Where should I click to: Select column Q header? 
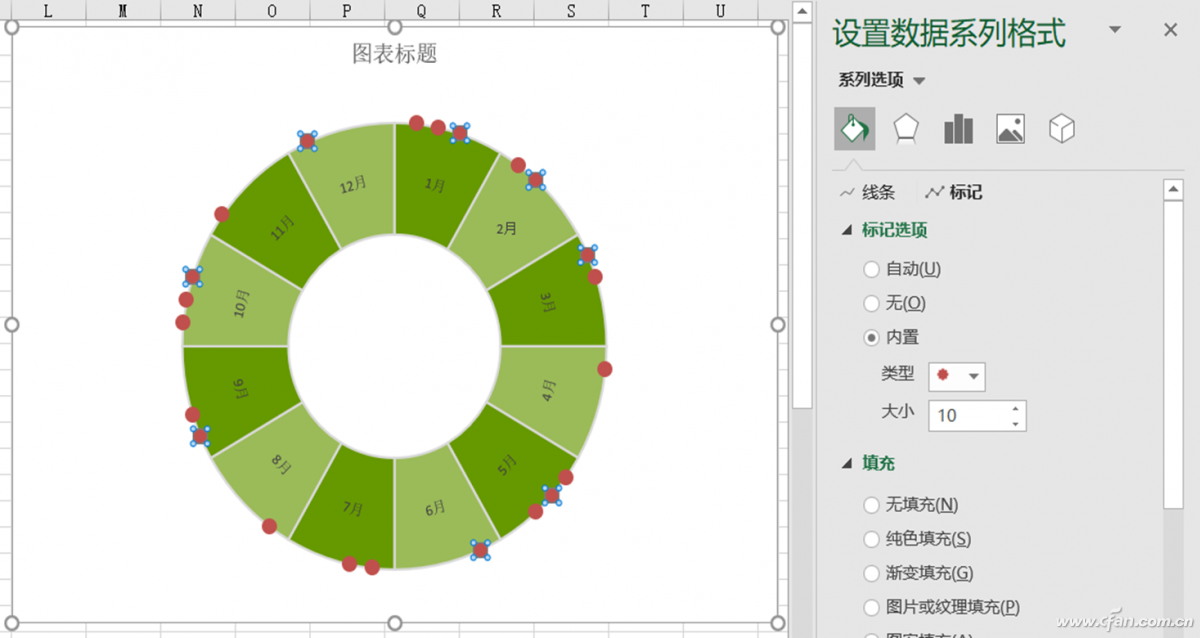pyautogui.click(x=421, y=10)
